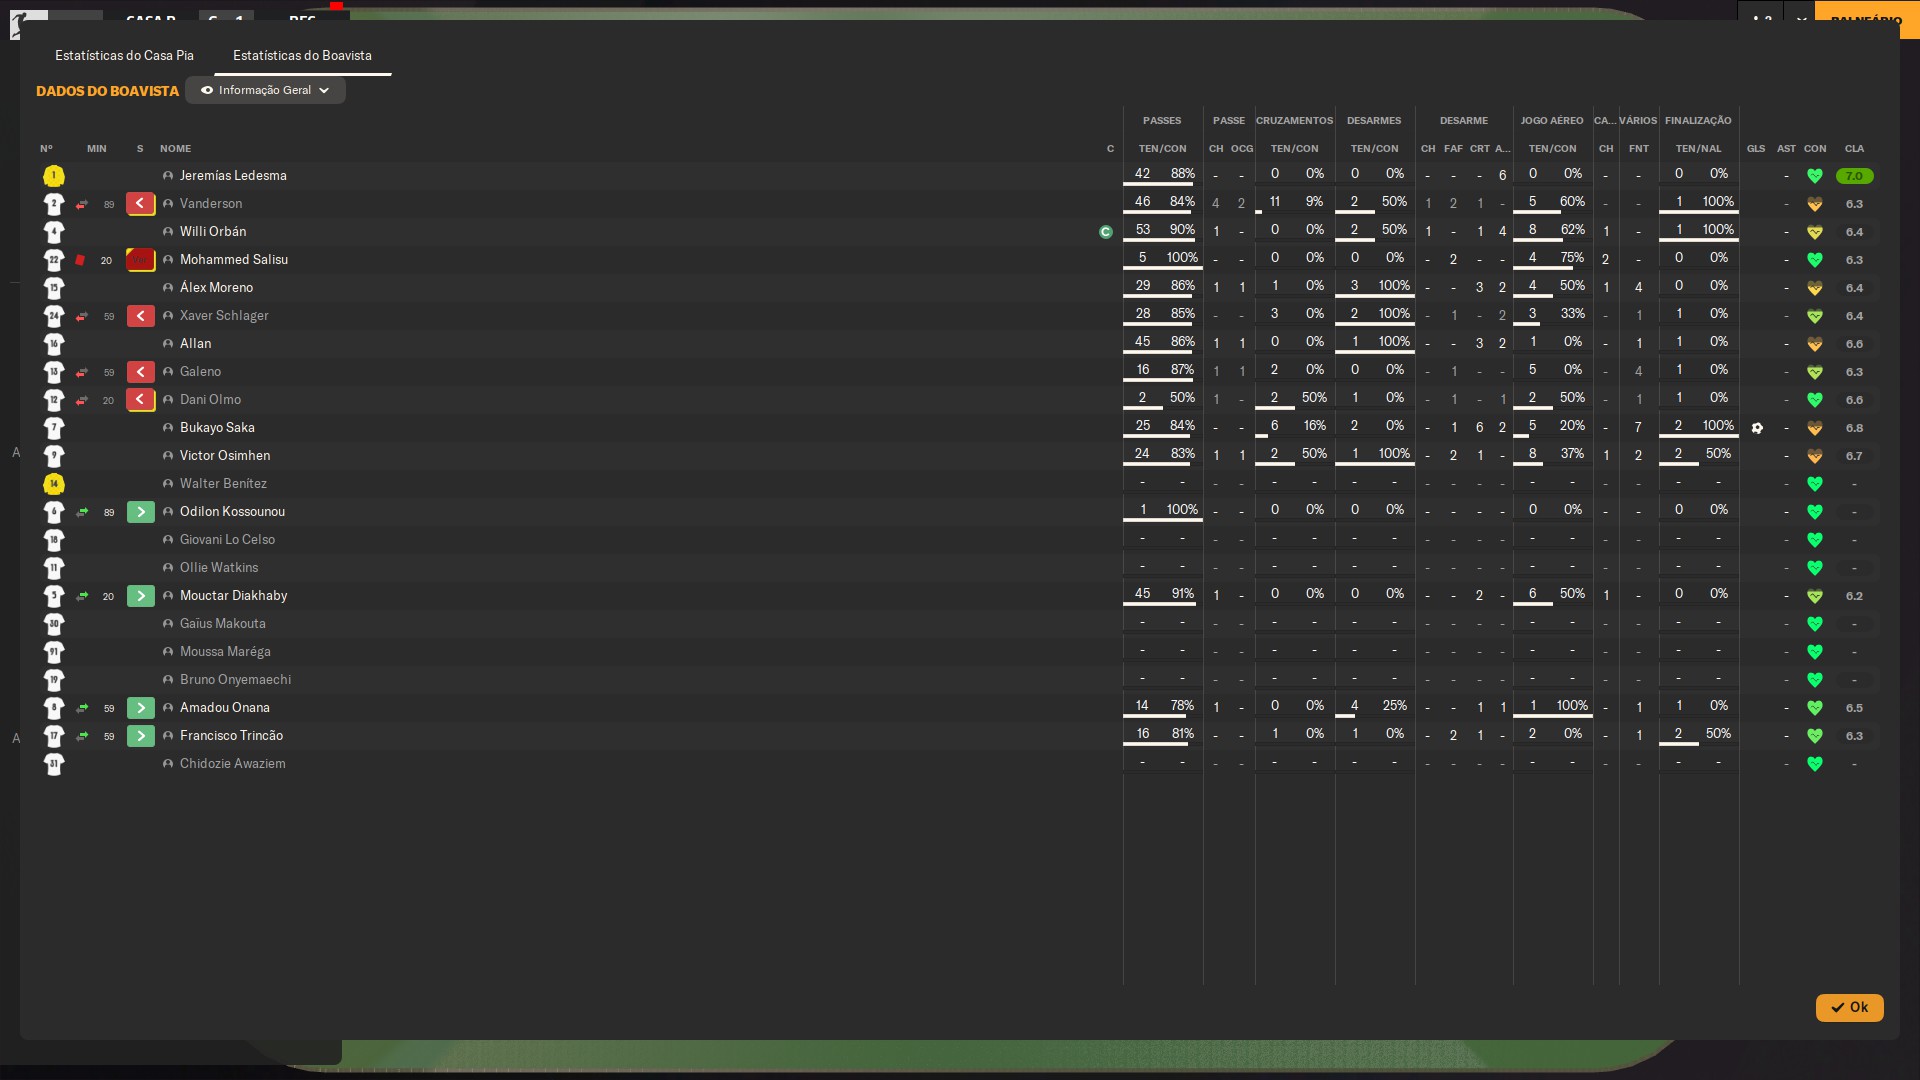The width and height of the screenshot is (1920, 1080).
Task: Click Mohammed Salisu's red card icon
Action: (80, 260)
